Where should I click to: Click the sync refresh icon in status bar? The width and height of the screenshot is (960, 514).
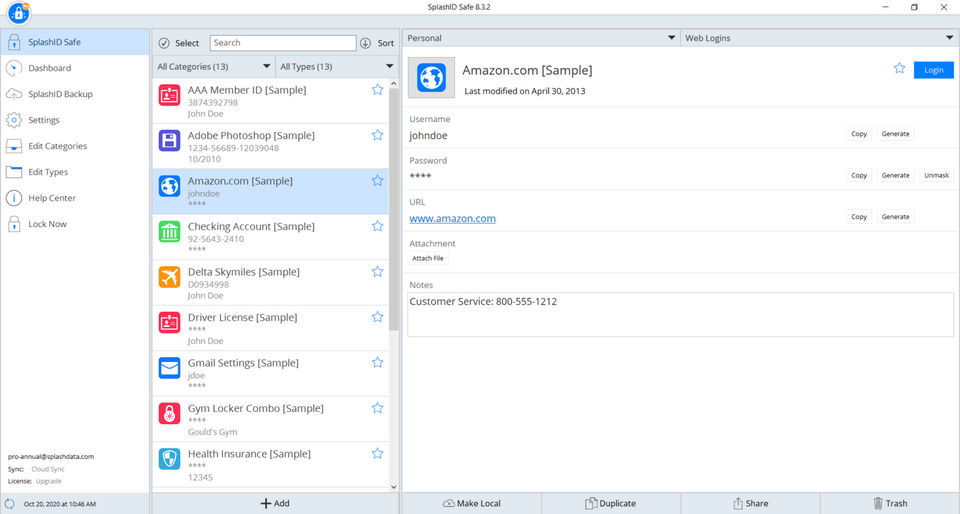tap(10, 504)
